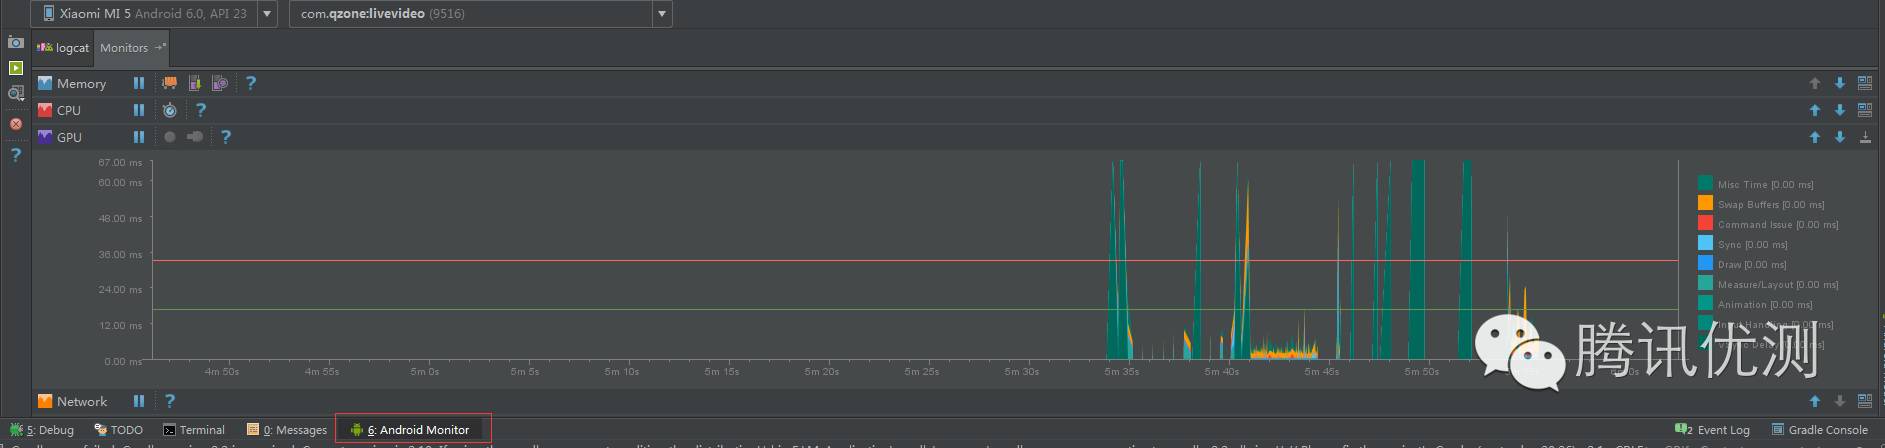Click the Misc Time legend swatch
Image resolution: width=1885 pixels, height=448 pixels.
point(1705,183)
